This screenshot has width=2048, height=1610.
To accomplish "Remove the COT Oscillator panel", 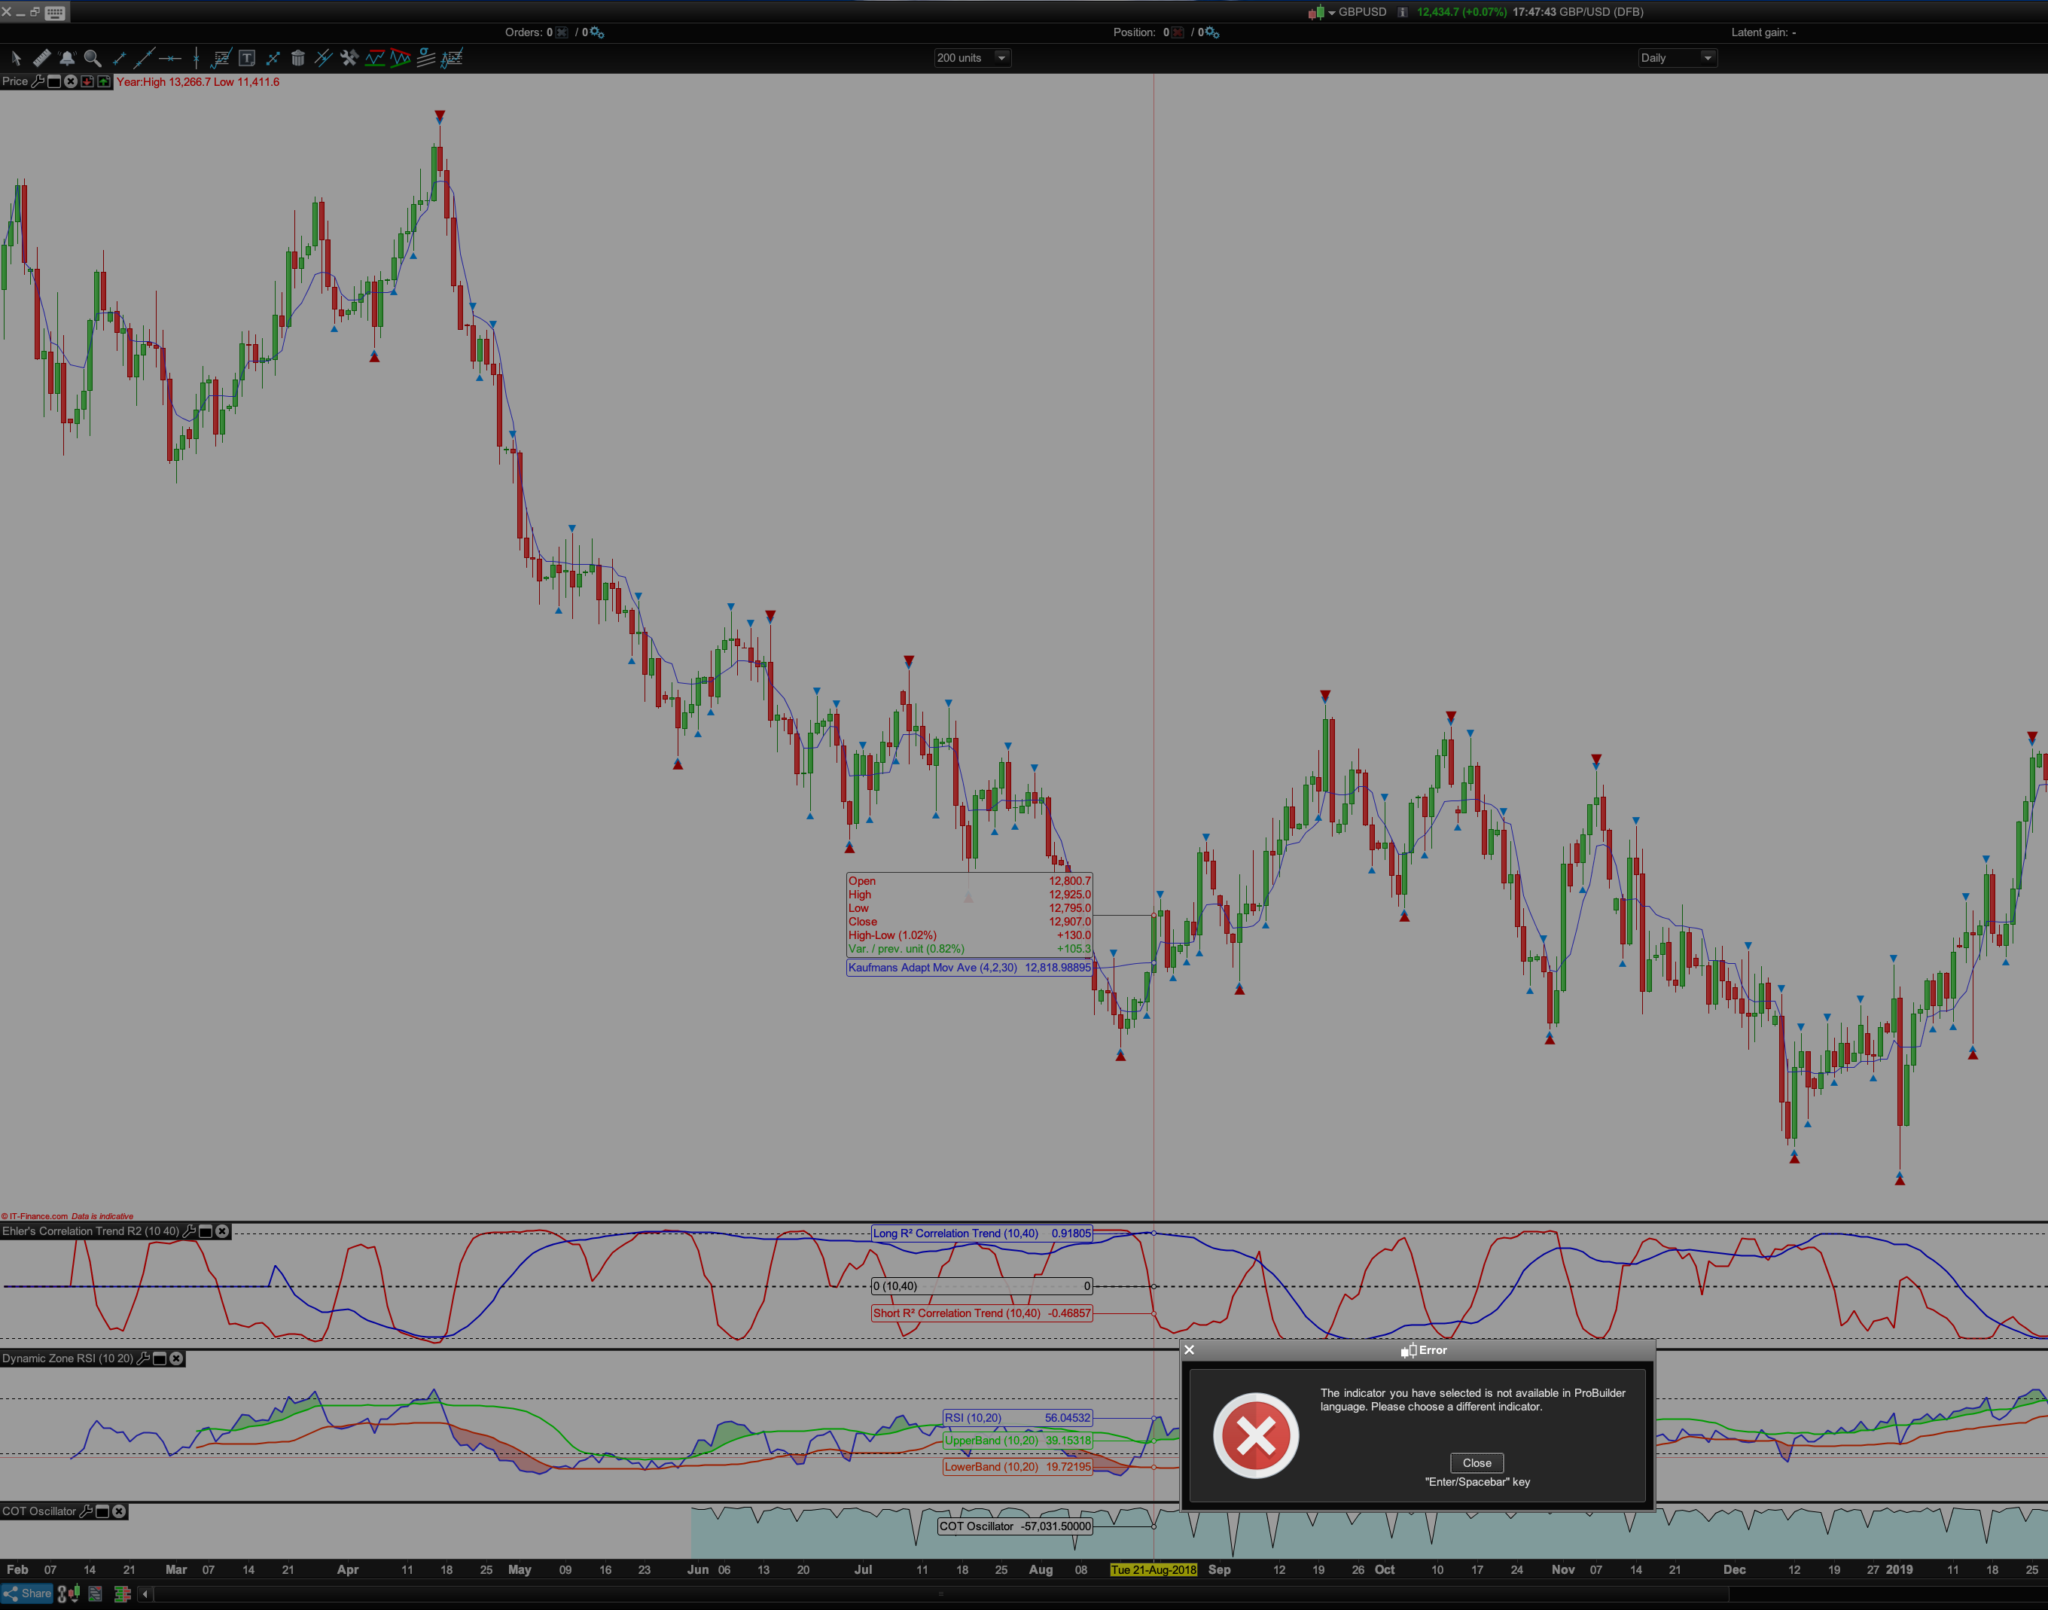I will tap(119, 1511).
